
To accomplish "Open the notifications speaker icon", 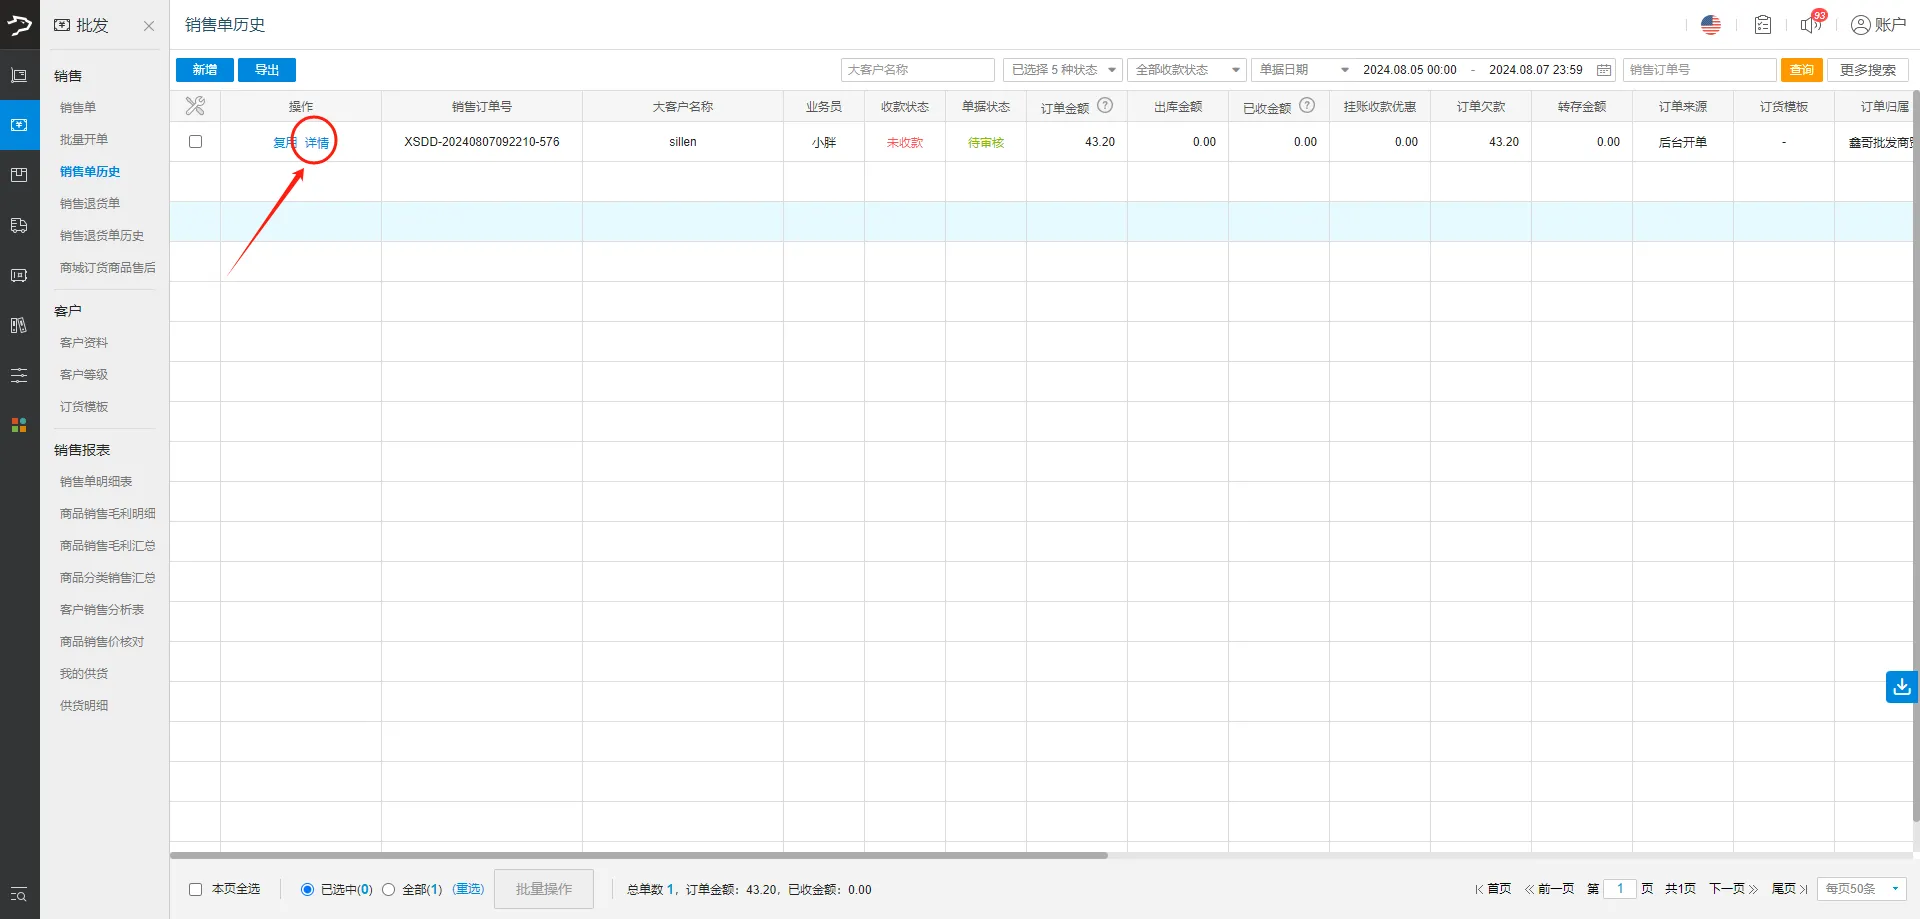I will (1811, 25).
